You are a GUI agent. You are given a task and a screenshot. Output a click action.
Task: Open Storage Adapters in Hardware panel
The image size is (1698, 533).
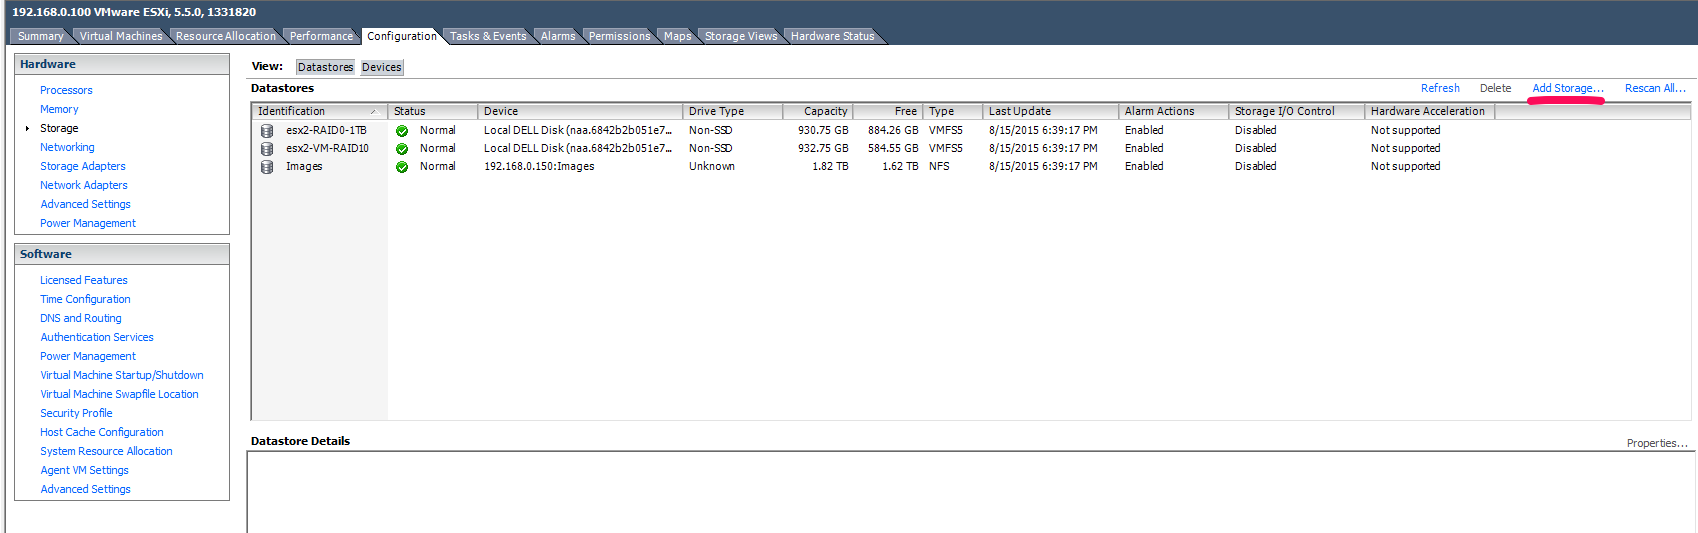coord(83,166)
